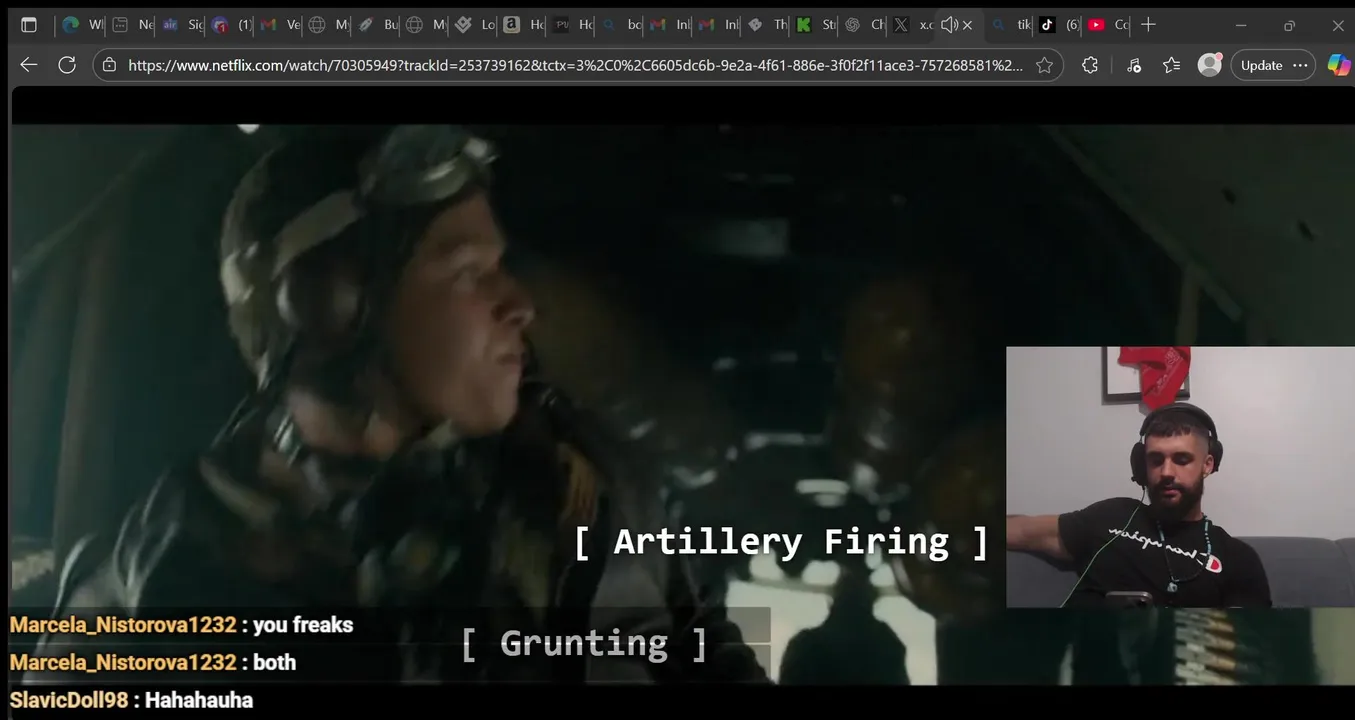The height and width of the screenshot is (720, 1355).
Task: Click the chat message 'both'
Action: (x=274, y=662)
